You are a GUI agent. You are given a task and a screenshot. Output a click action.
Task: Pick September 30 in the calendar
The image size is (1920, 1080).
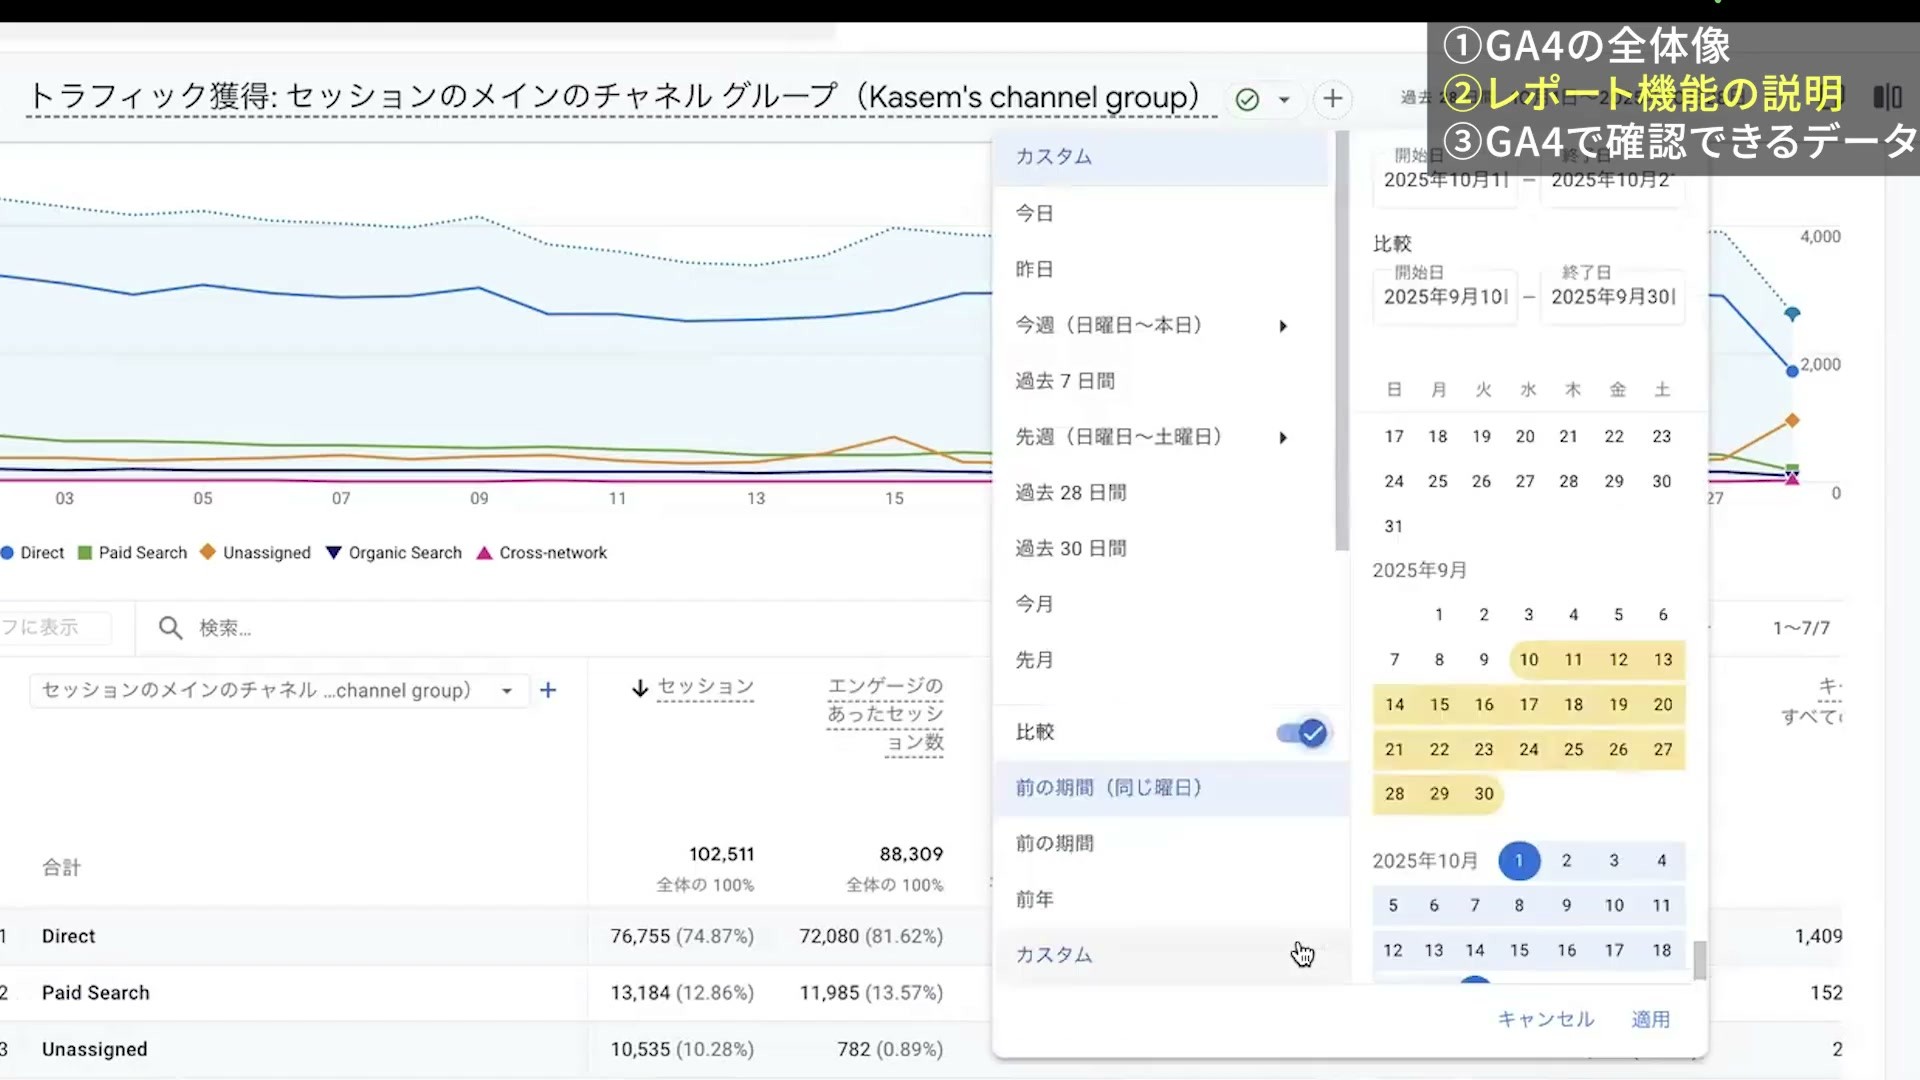tap(1484, 794)
